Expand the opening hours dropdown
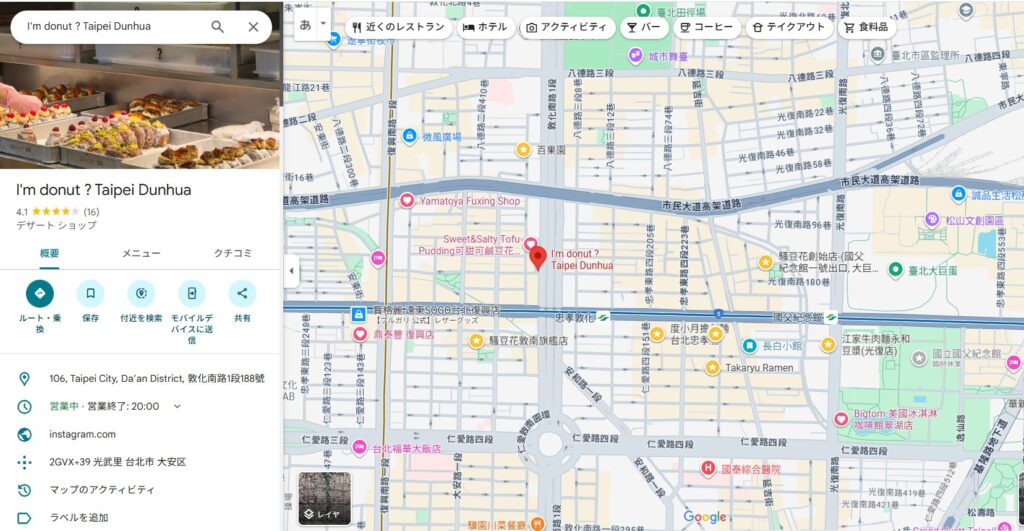 [x=177, y=406]
